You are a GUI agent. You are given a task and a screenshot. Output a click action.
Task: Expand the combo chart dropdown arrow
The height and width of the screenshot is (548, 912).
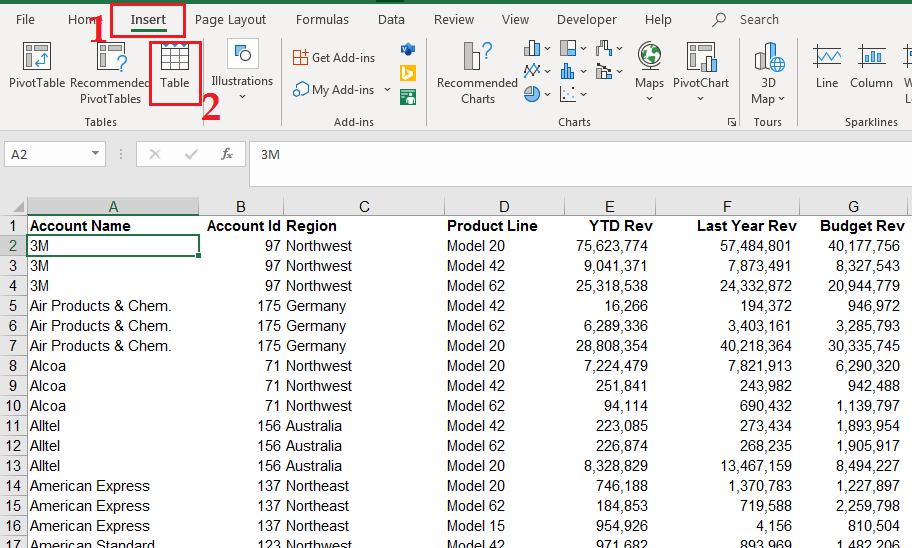619,71
